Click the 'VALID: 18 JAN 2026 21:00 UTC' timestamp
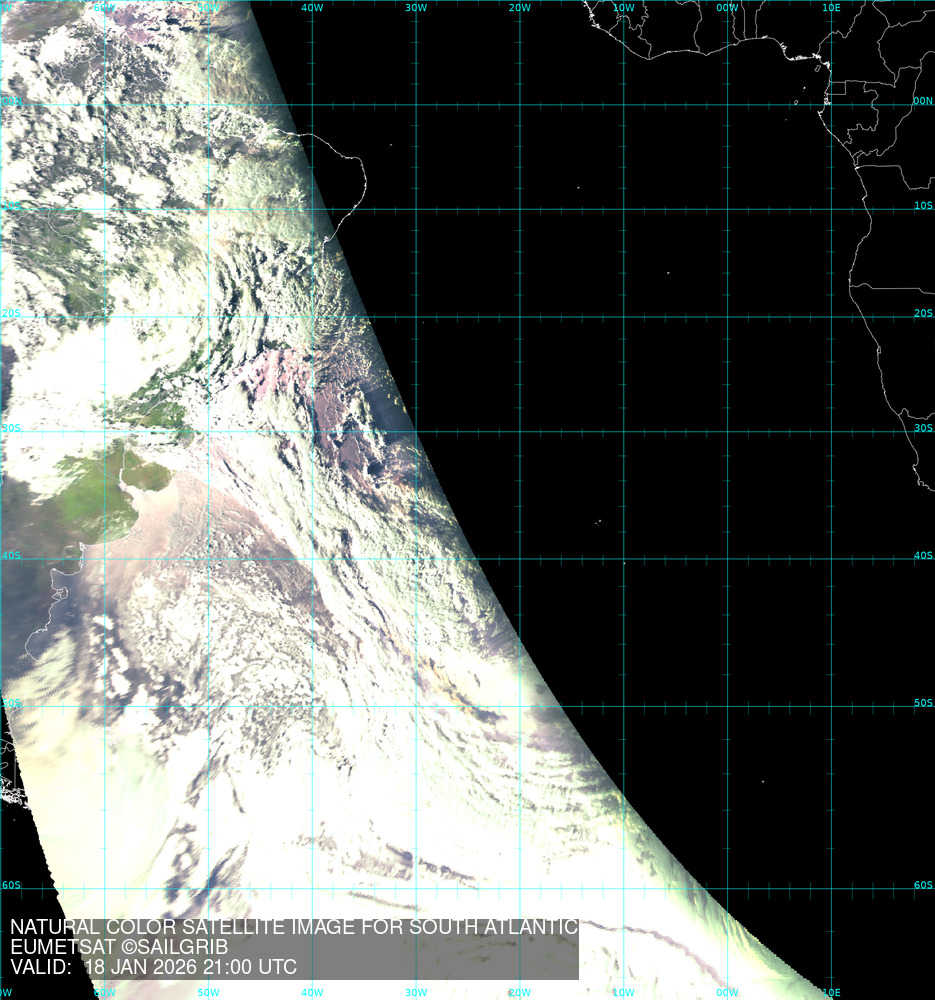The image size is (935, 1000). click(x=153, y=967)
